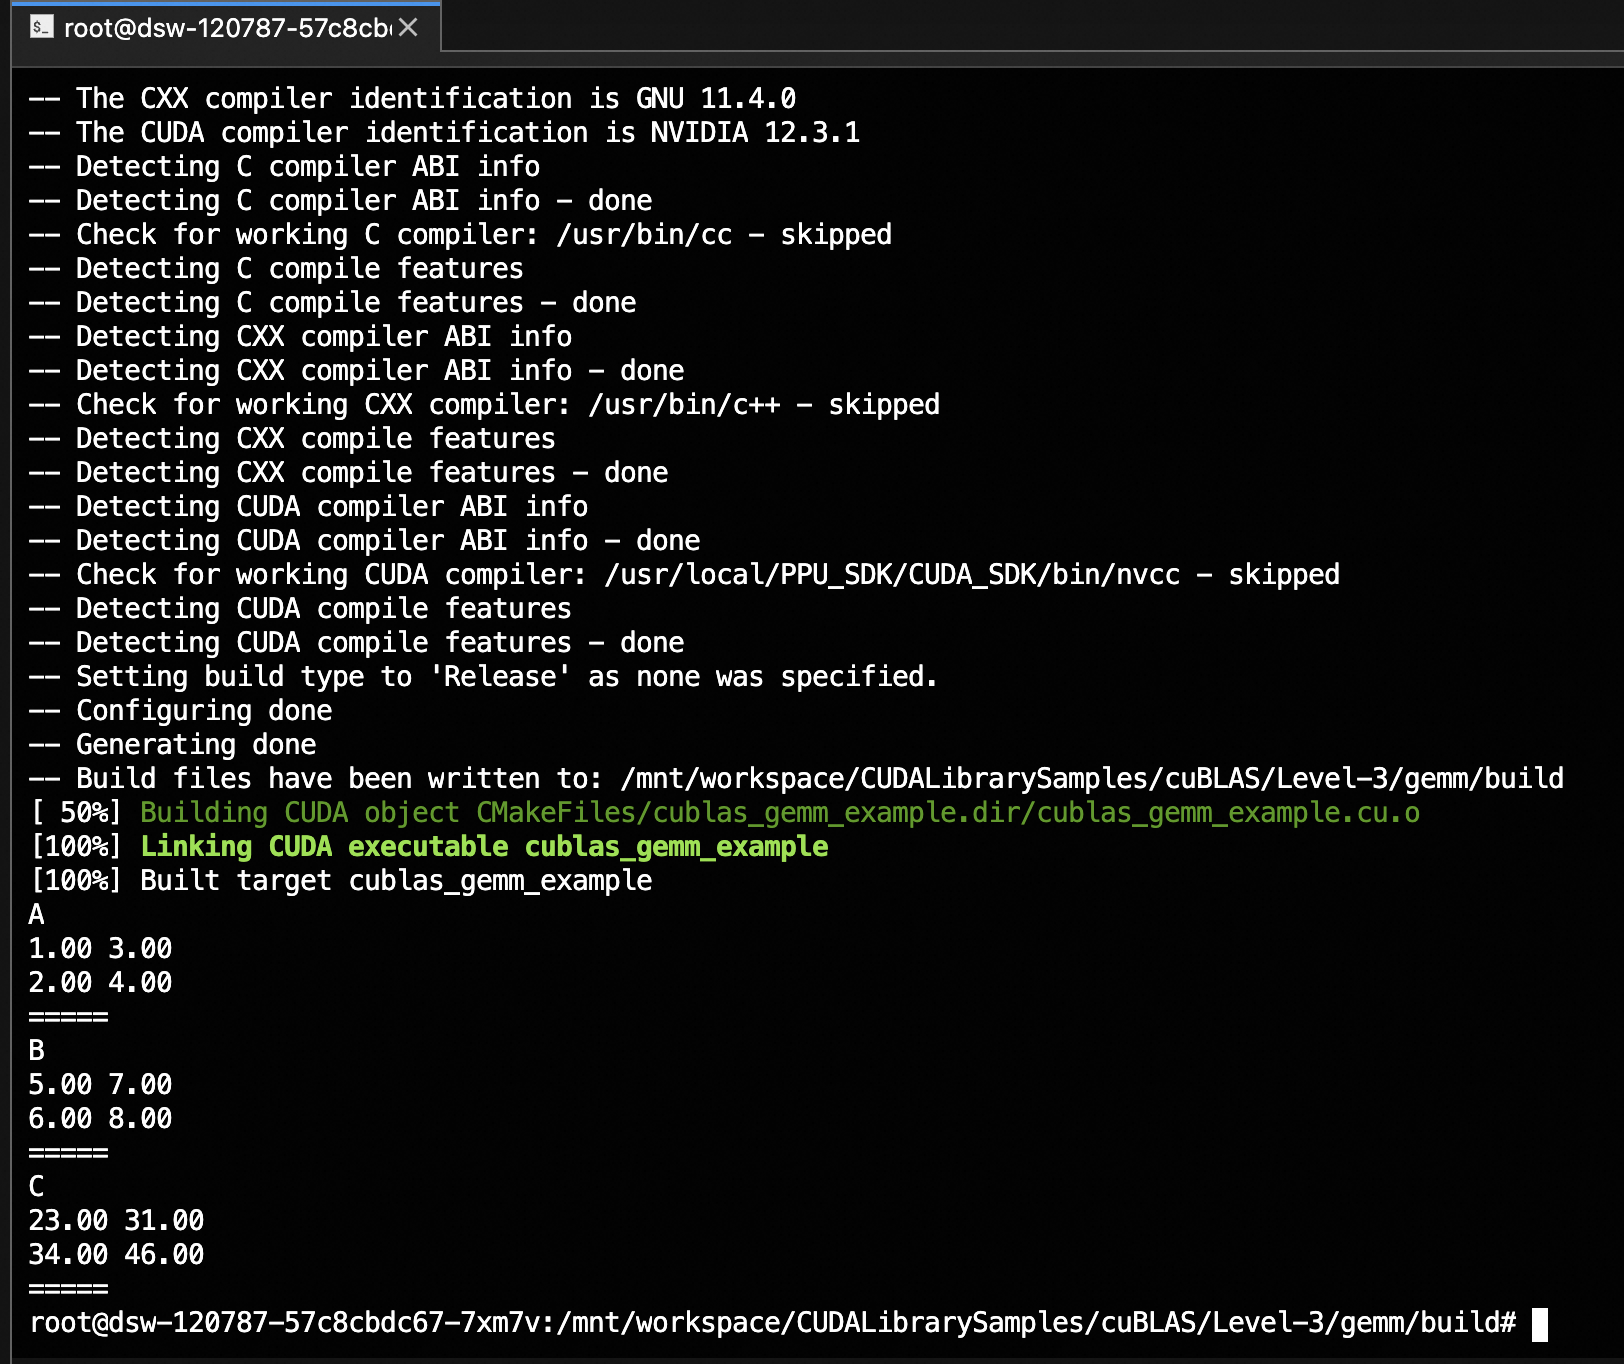Screen dimensions: 1624x1364
Task: Click the 'Built target cublas_gemm_example' line
Action: 340,880
